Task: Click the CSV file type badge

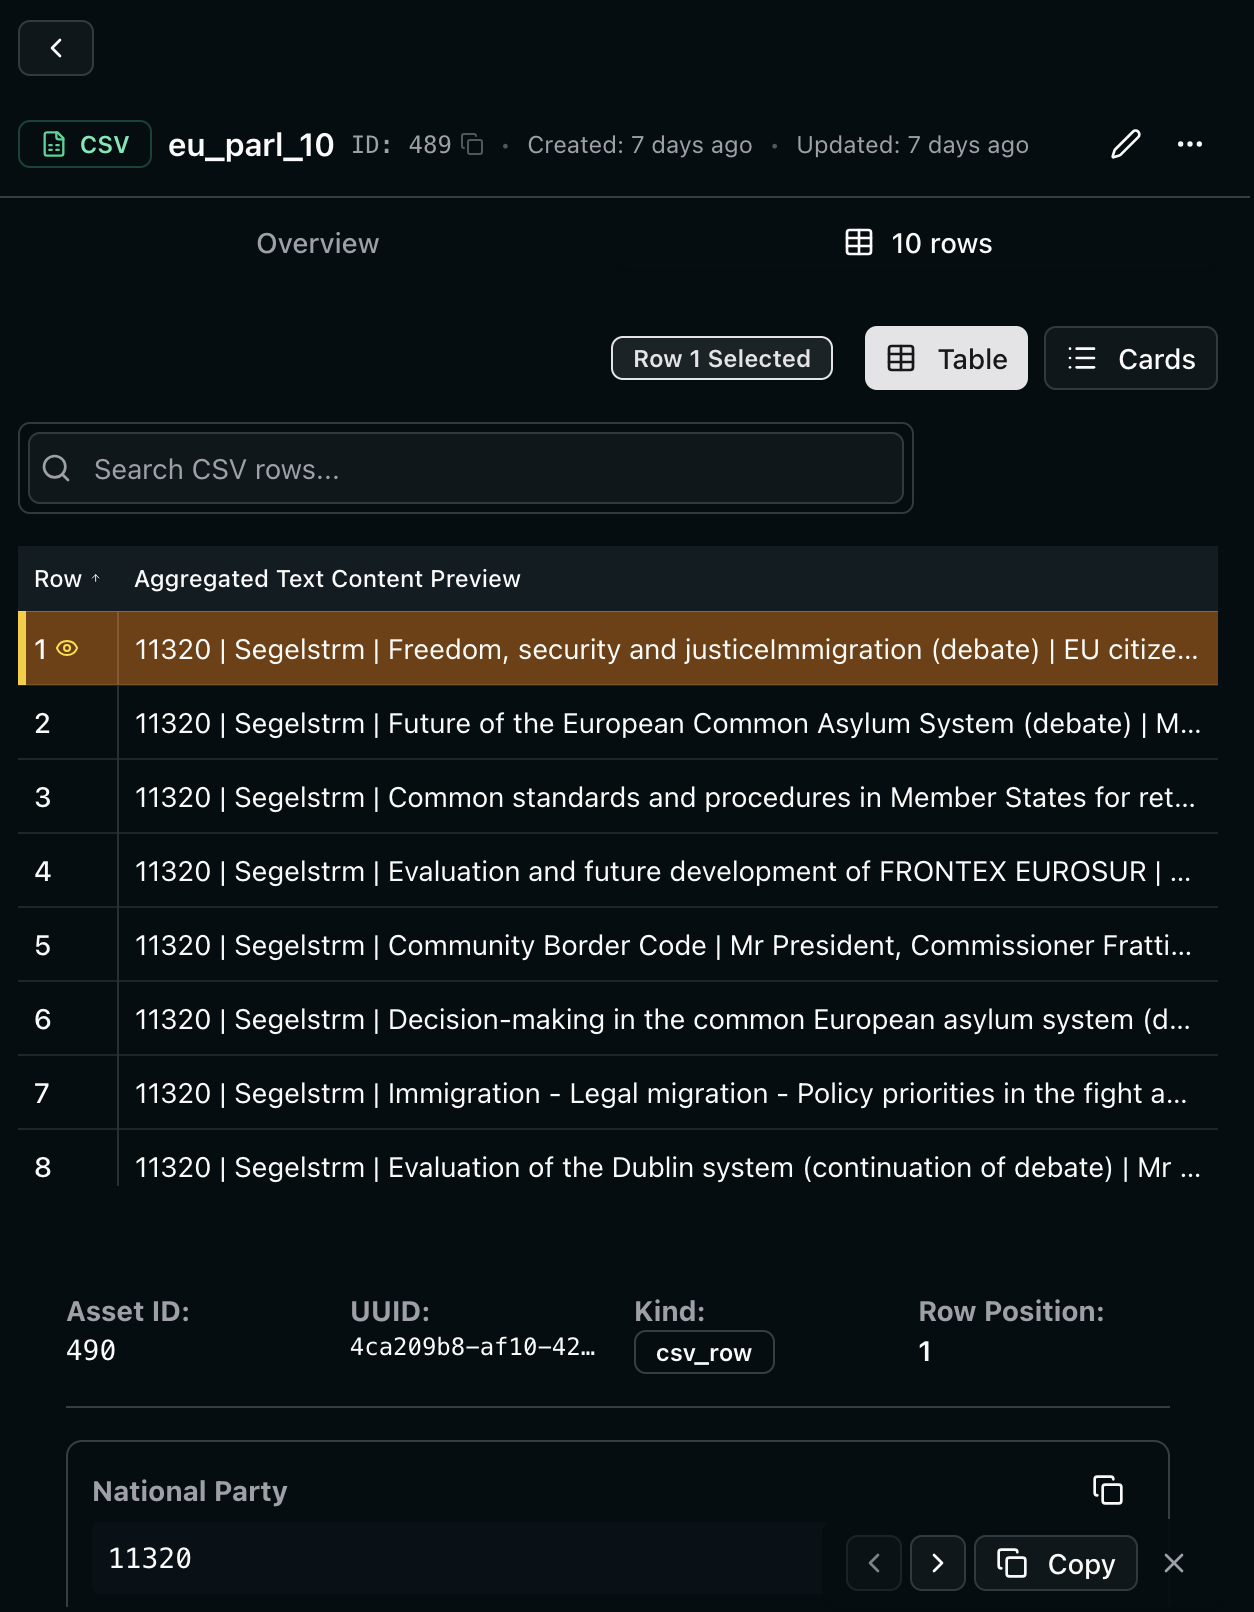Action: point(85,145)
